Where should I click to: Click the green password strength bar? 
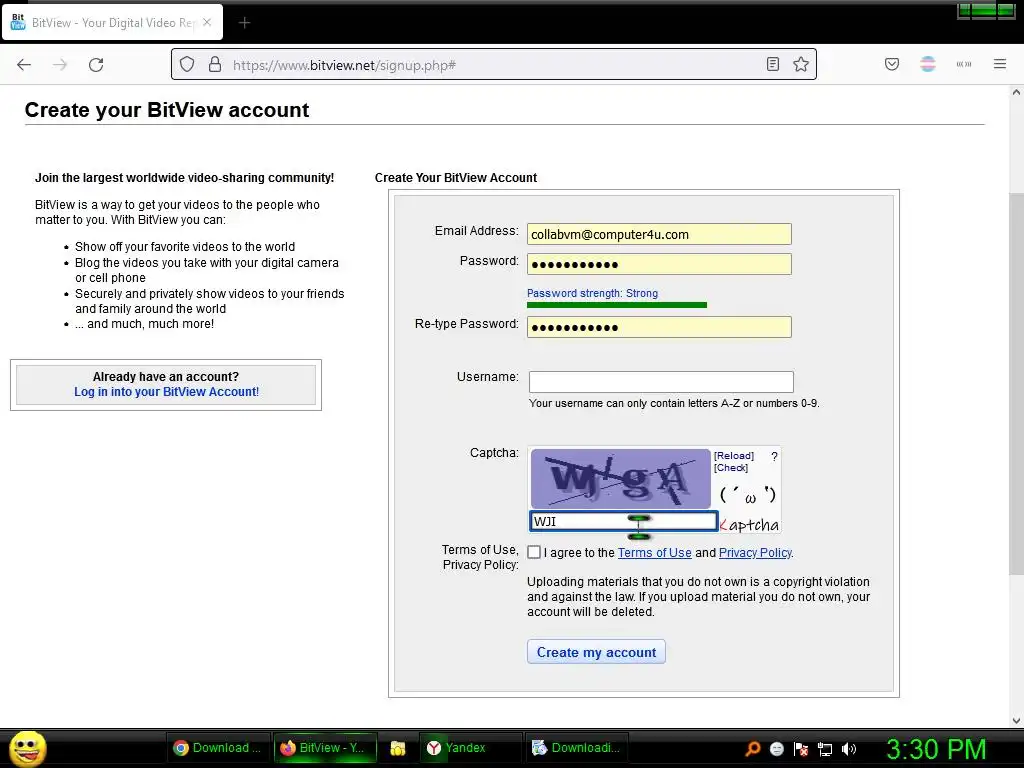[x=616, y=305]
